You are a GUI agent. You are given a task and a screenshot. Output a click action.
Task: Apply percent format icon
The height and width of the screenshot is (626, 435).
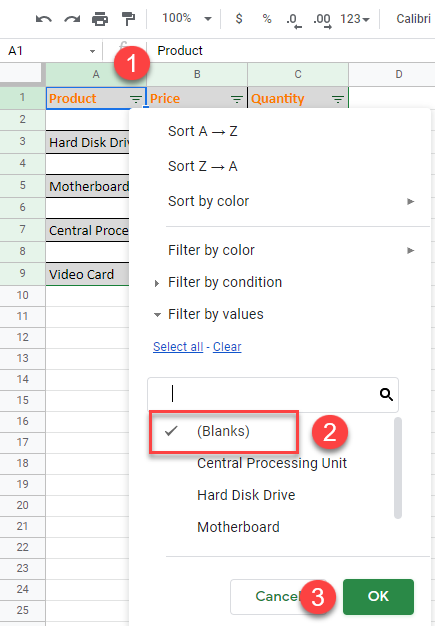[267, 19]
